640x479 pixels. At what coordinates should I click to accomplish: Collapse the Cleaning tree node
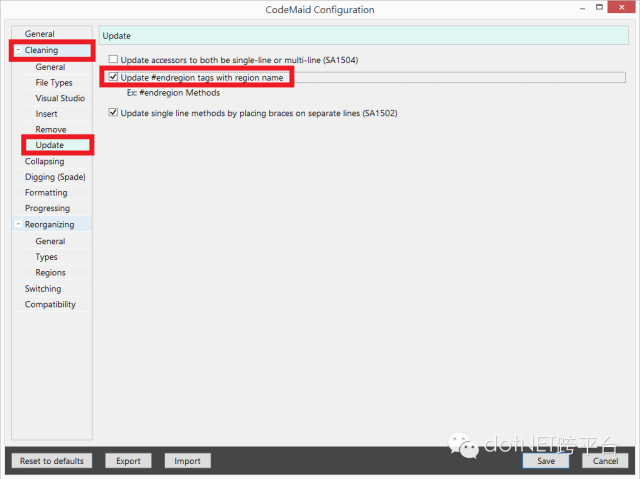(x=18, y=50)
